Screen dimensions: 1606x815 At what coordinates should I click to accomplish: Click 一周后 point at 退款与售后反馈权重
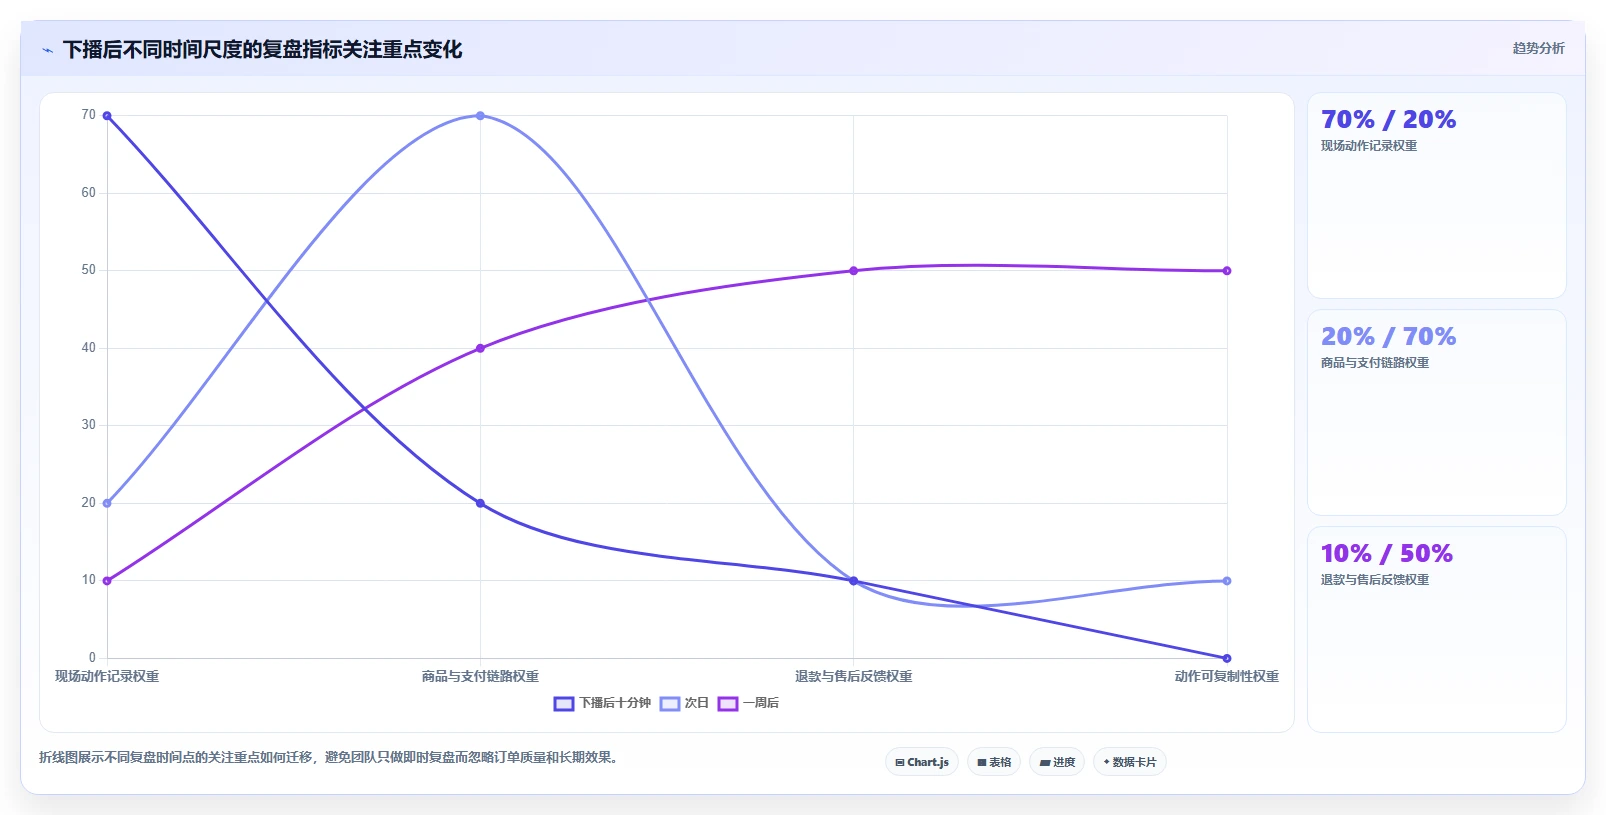point(853,271)
